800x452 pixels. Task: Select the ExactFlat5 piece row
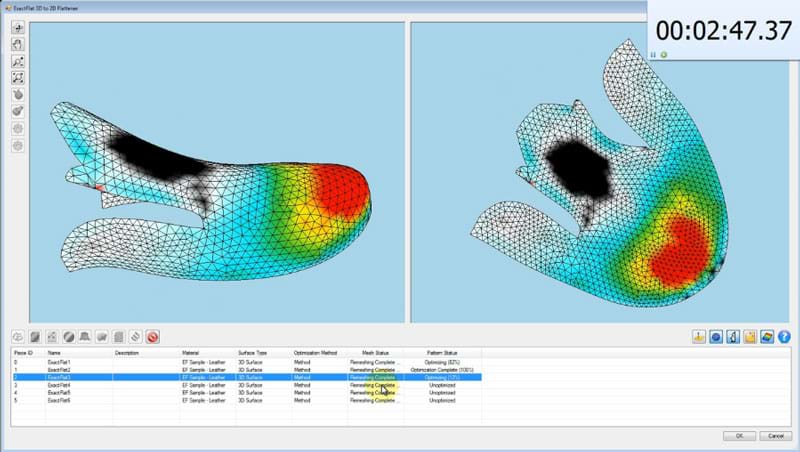click(x=61, y=393)
